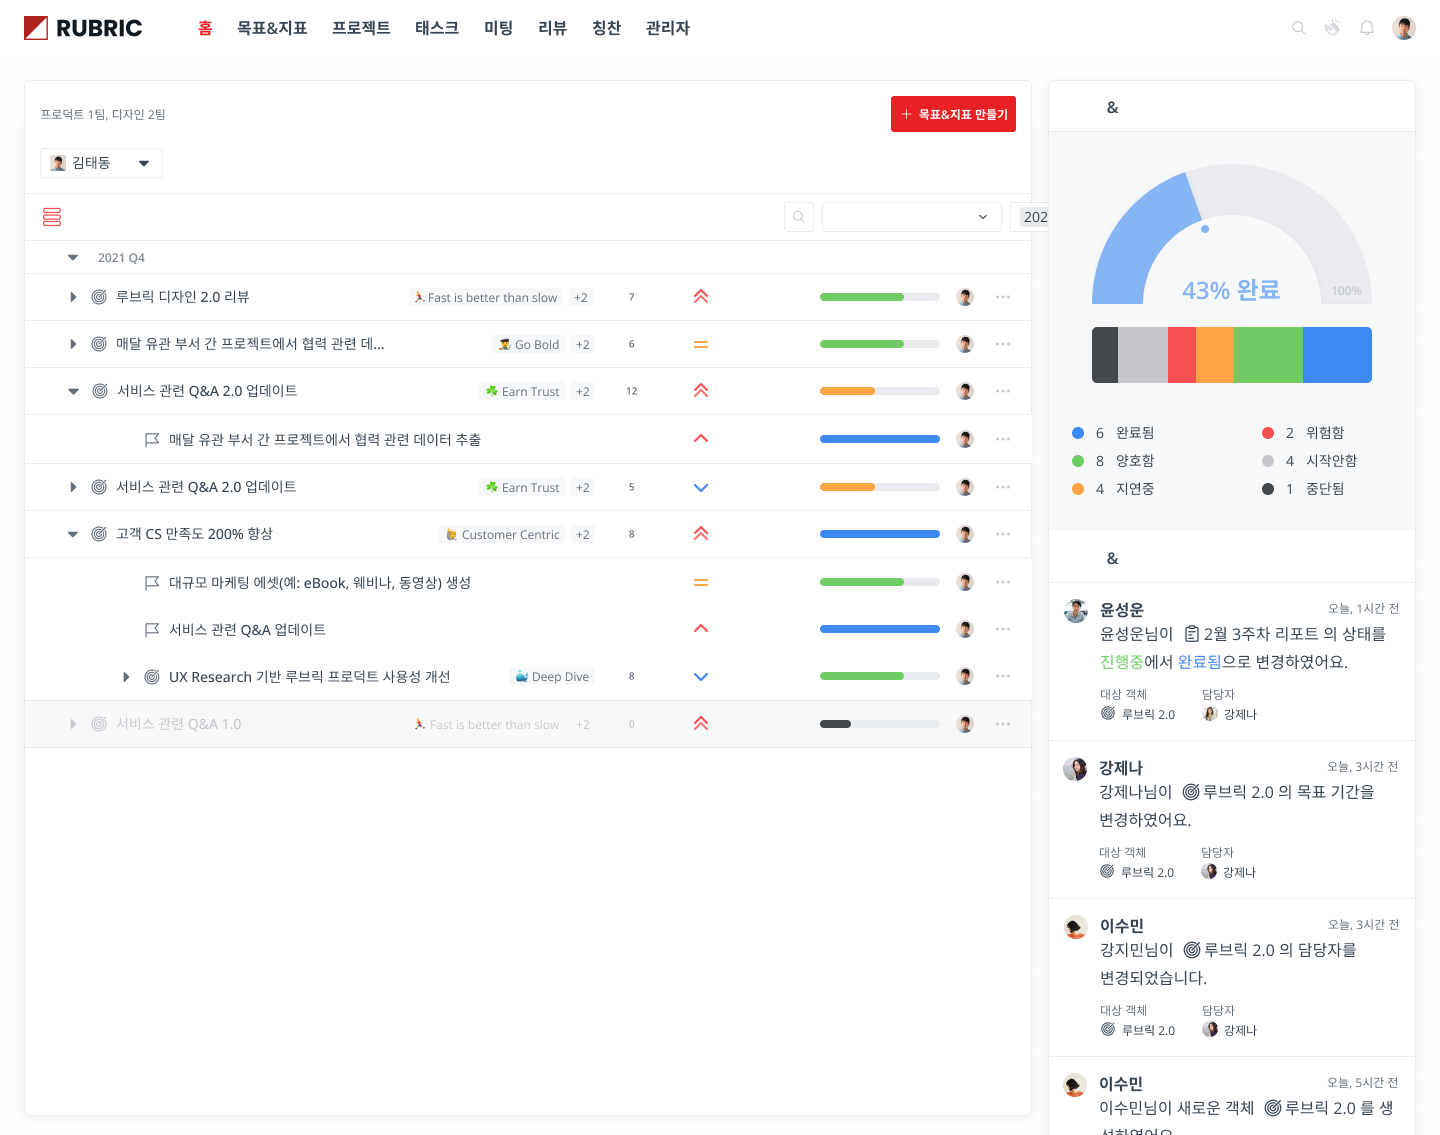Click the priority icon on 고객 CS 만족도 row
Image resolution: width=1440 pixels, height=1135 pixels.
pyautogui.click(x=700, y=534)
